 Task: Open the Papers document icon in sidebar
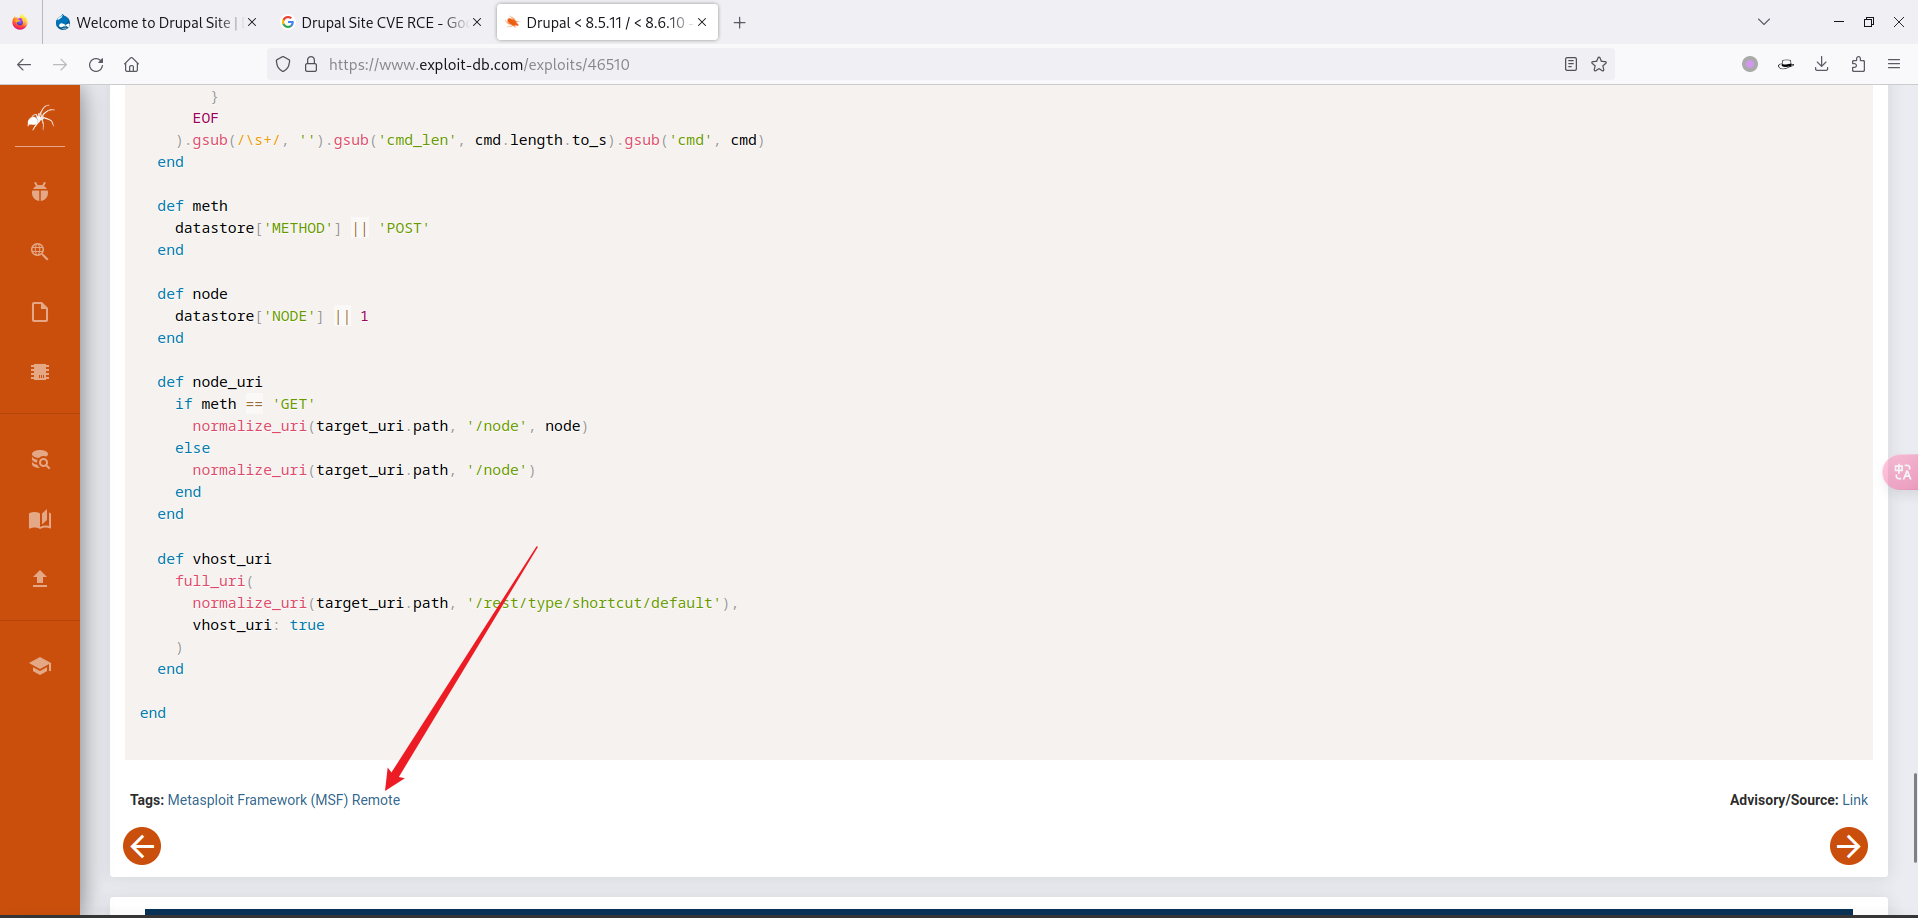tap(40, 312)
